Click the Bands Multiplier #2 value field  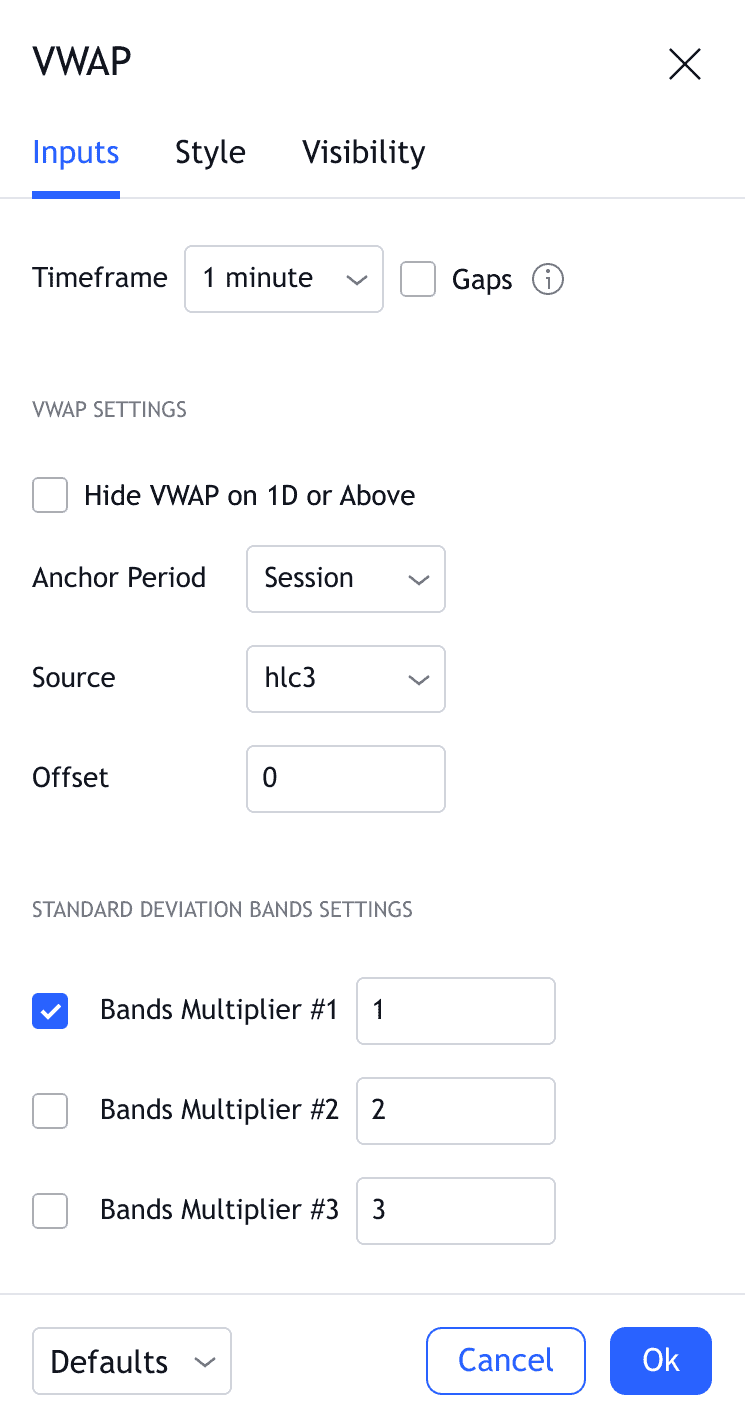[x=455, y=1111]
